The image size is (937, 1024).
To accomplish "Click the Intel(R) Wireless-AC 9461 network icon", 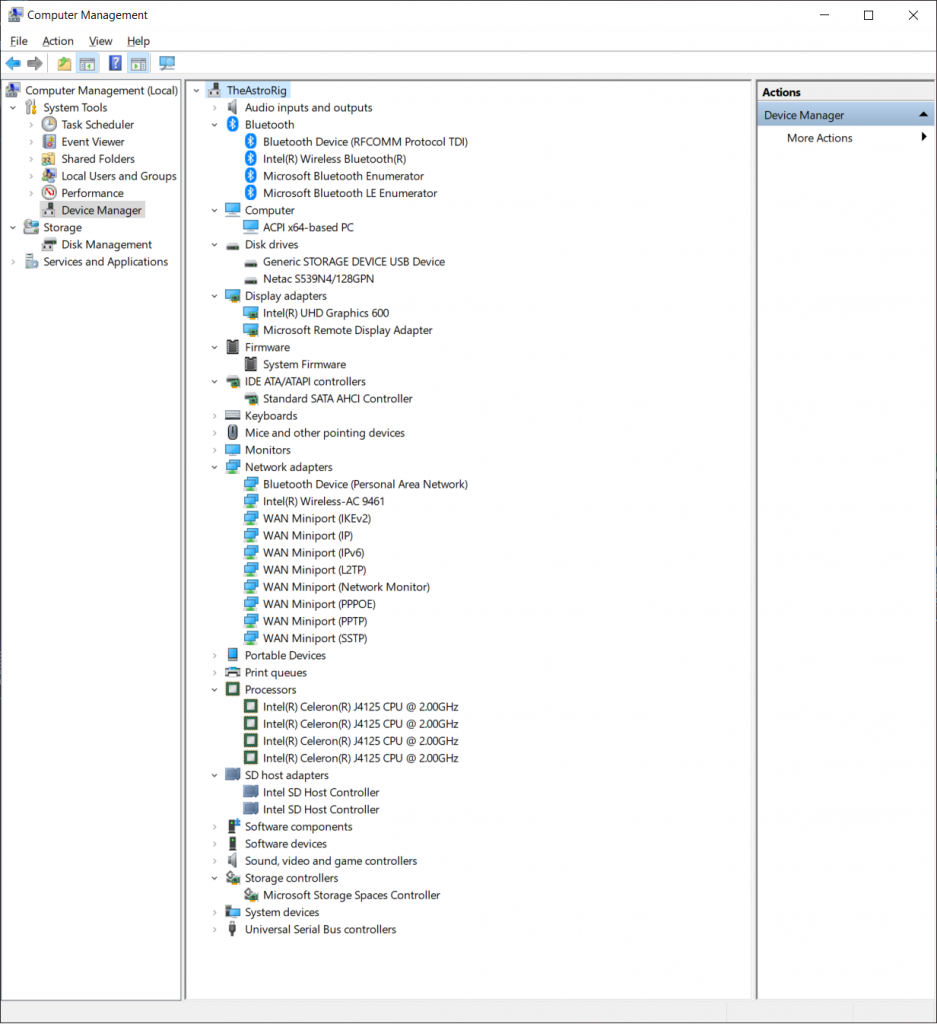I will coord(251,501).
